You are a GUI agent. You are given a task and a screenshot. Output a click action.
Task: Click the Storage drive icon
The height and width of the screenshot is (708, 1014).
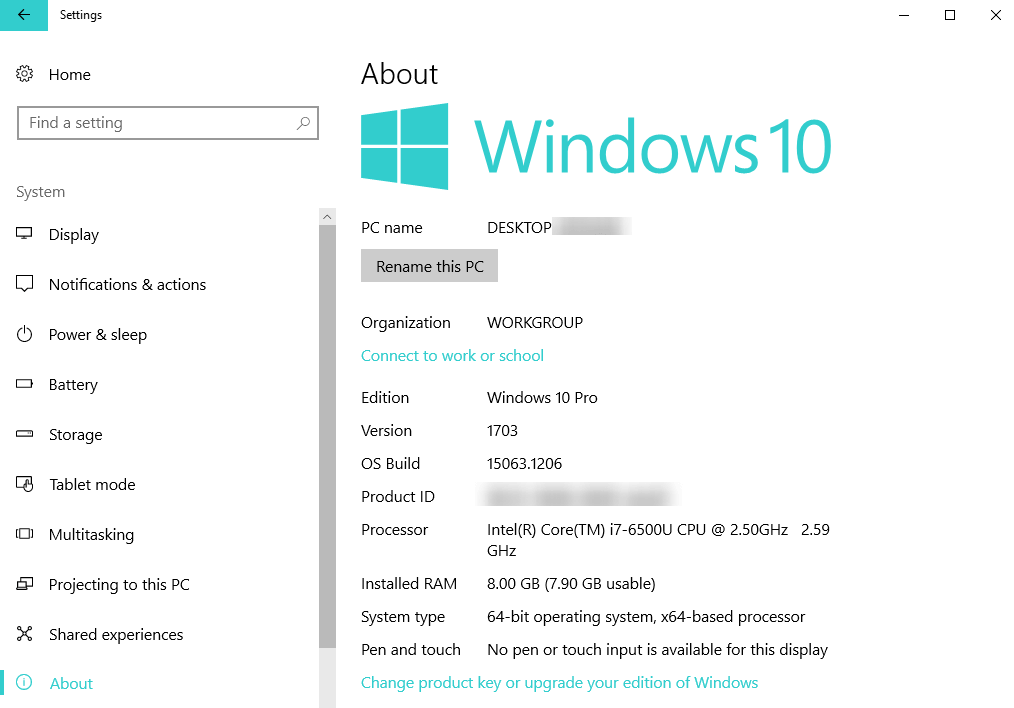click(x=24, y=434)
